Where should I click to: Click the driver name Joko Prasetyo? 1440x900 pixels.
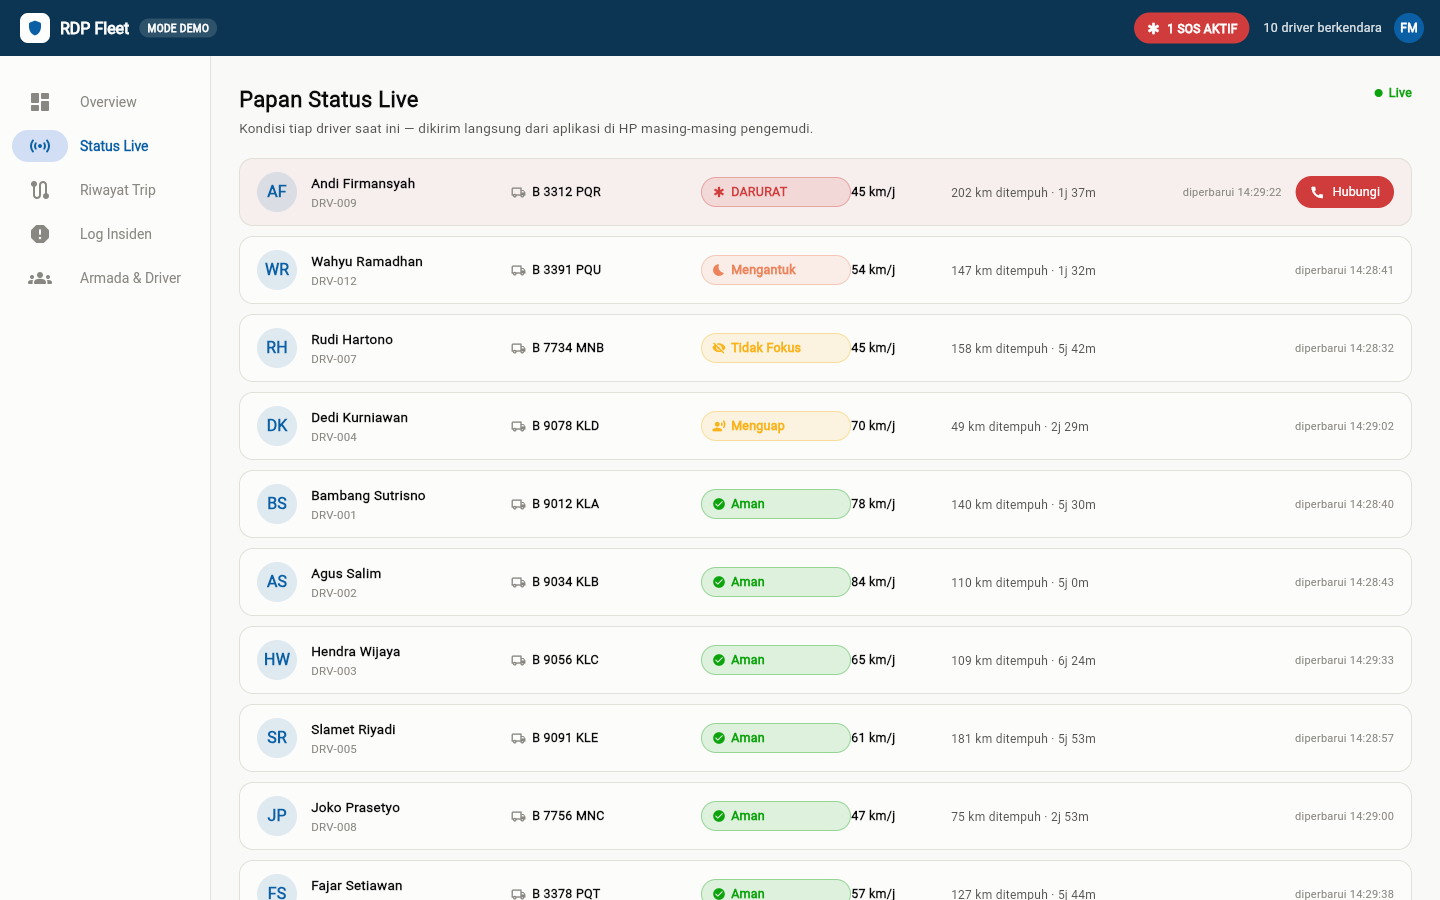point(355,808)
